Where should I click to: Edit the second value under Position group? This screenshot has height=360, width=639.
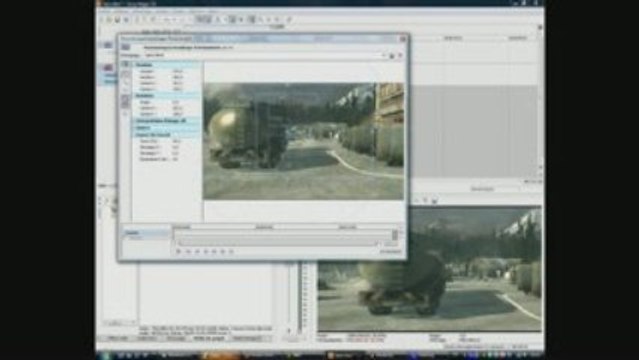tap(178, 77)
